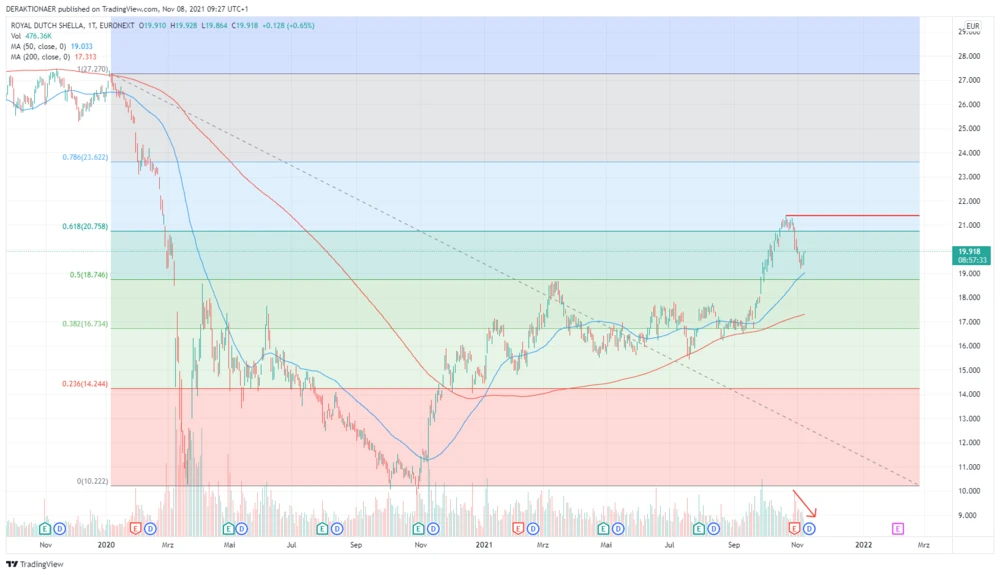1000x575 pixels.
Task: Select the red down arrow drawing near volume
Action: pos(806,503)
